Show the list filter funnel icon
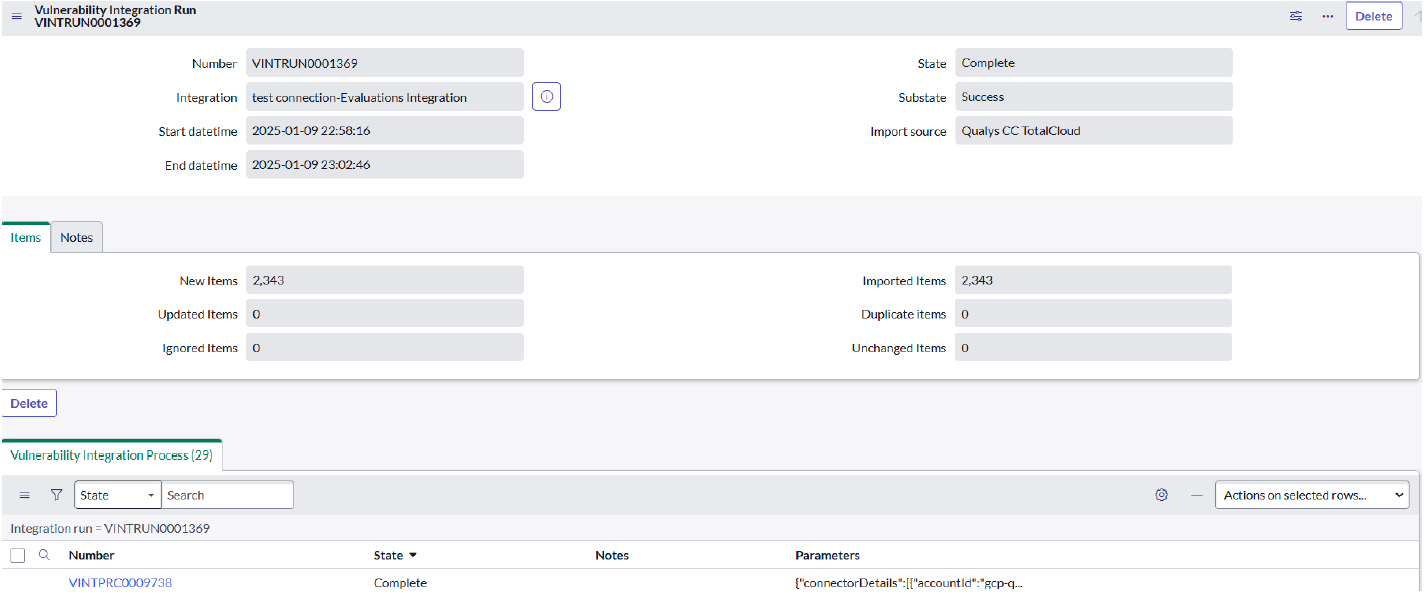 coord(56,495)
